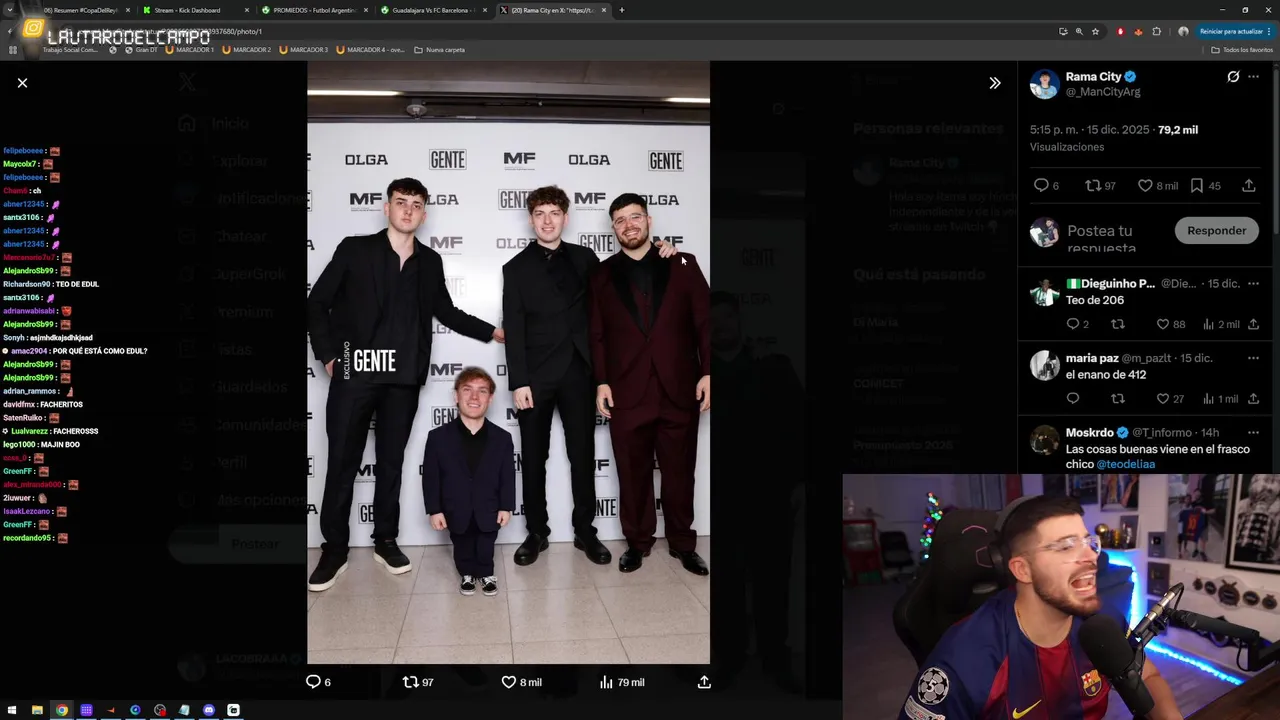Switch to Guadalajara Vs FC Barcelona tab

pos(433,10)
